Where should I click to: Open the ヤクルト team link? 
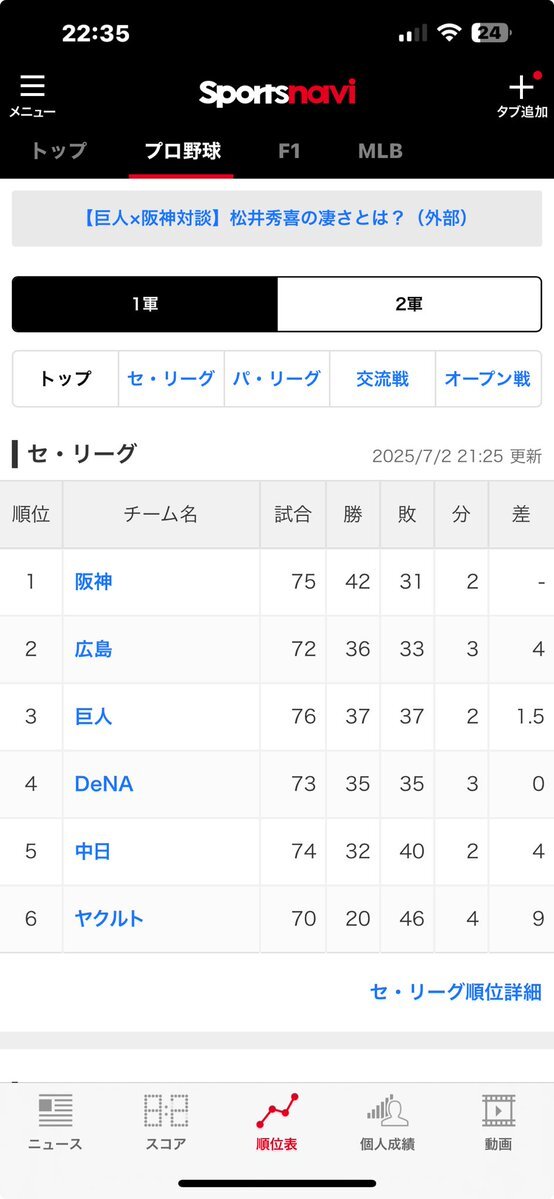pyautogui.click(x=109, y=918)
